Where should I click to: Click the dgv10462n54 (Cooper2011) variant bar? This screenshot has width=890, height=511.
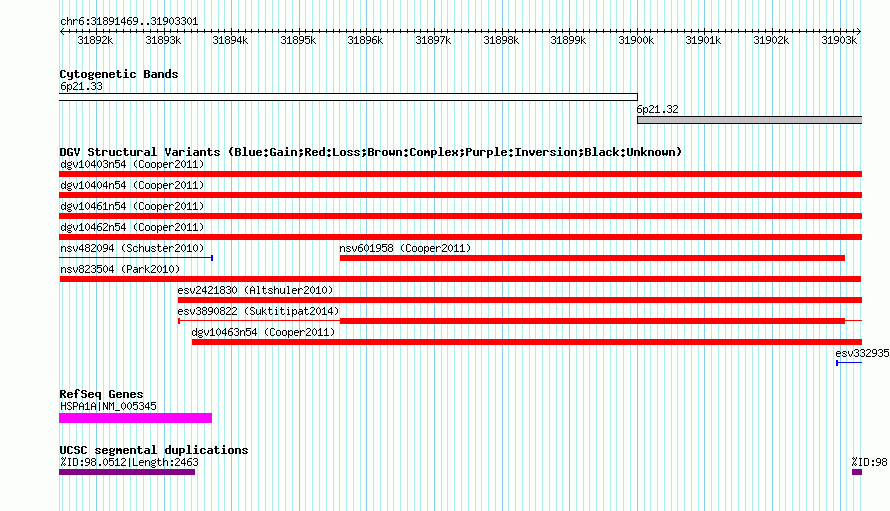[460, 237]
